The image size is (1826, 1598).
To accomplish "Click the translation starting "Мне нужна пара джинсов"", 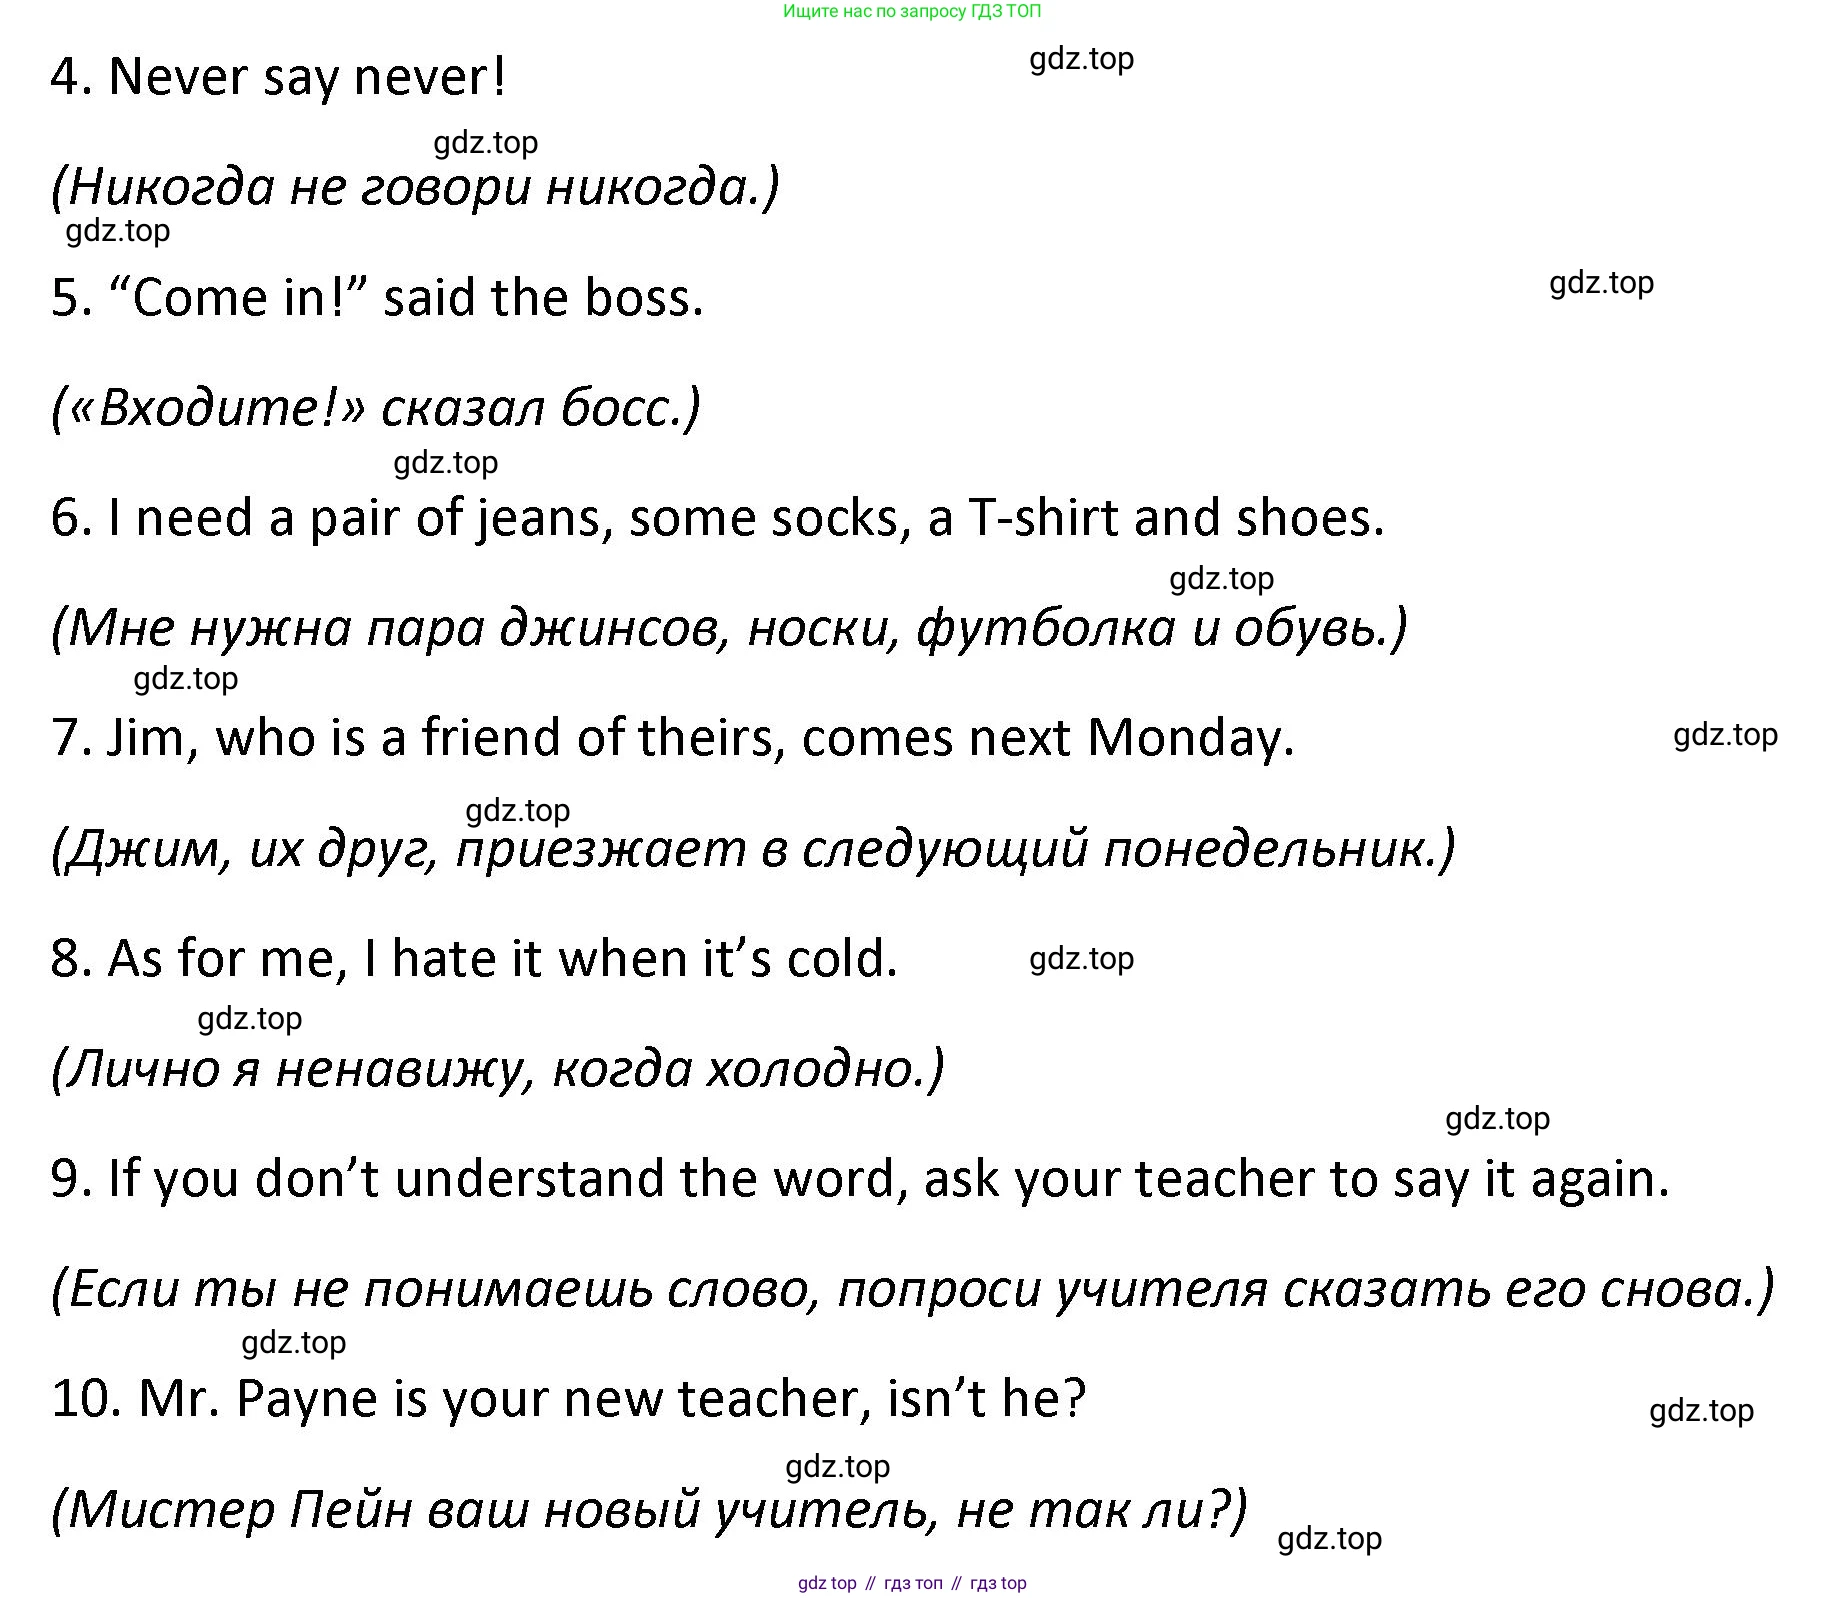I will (728, 628).
